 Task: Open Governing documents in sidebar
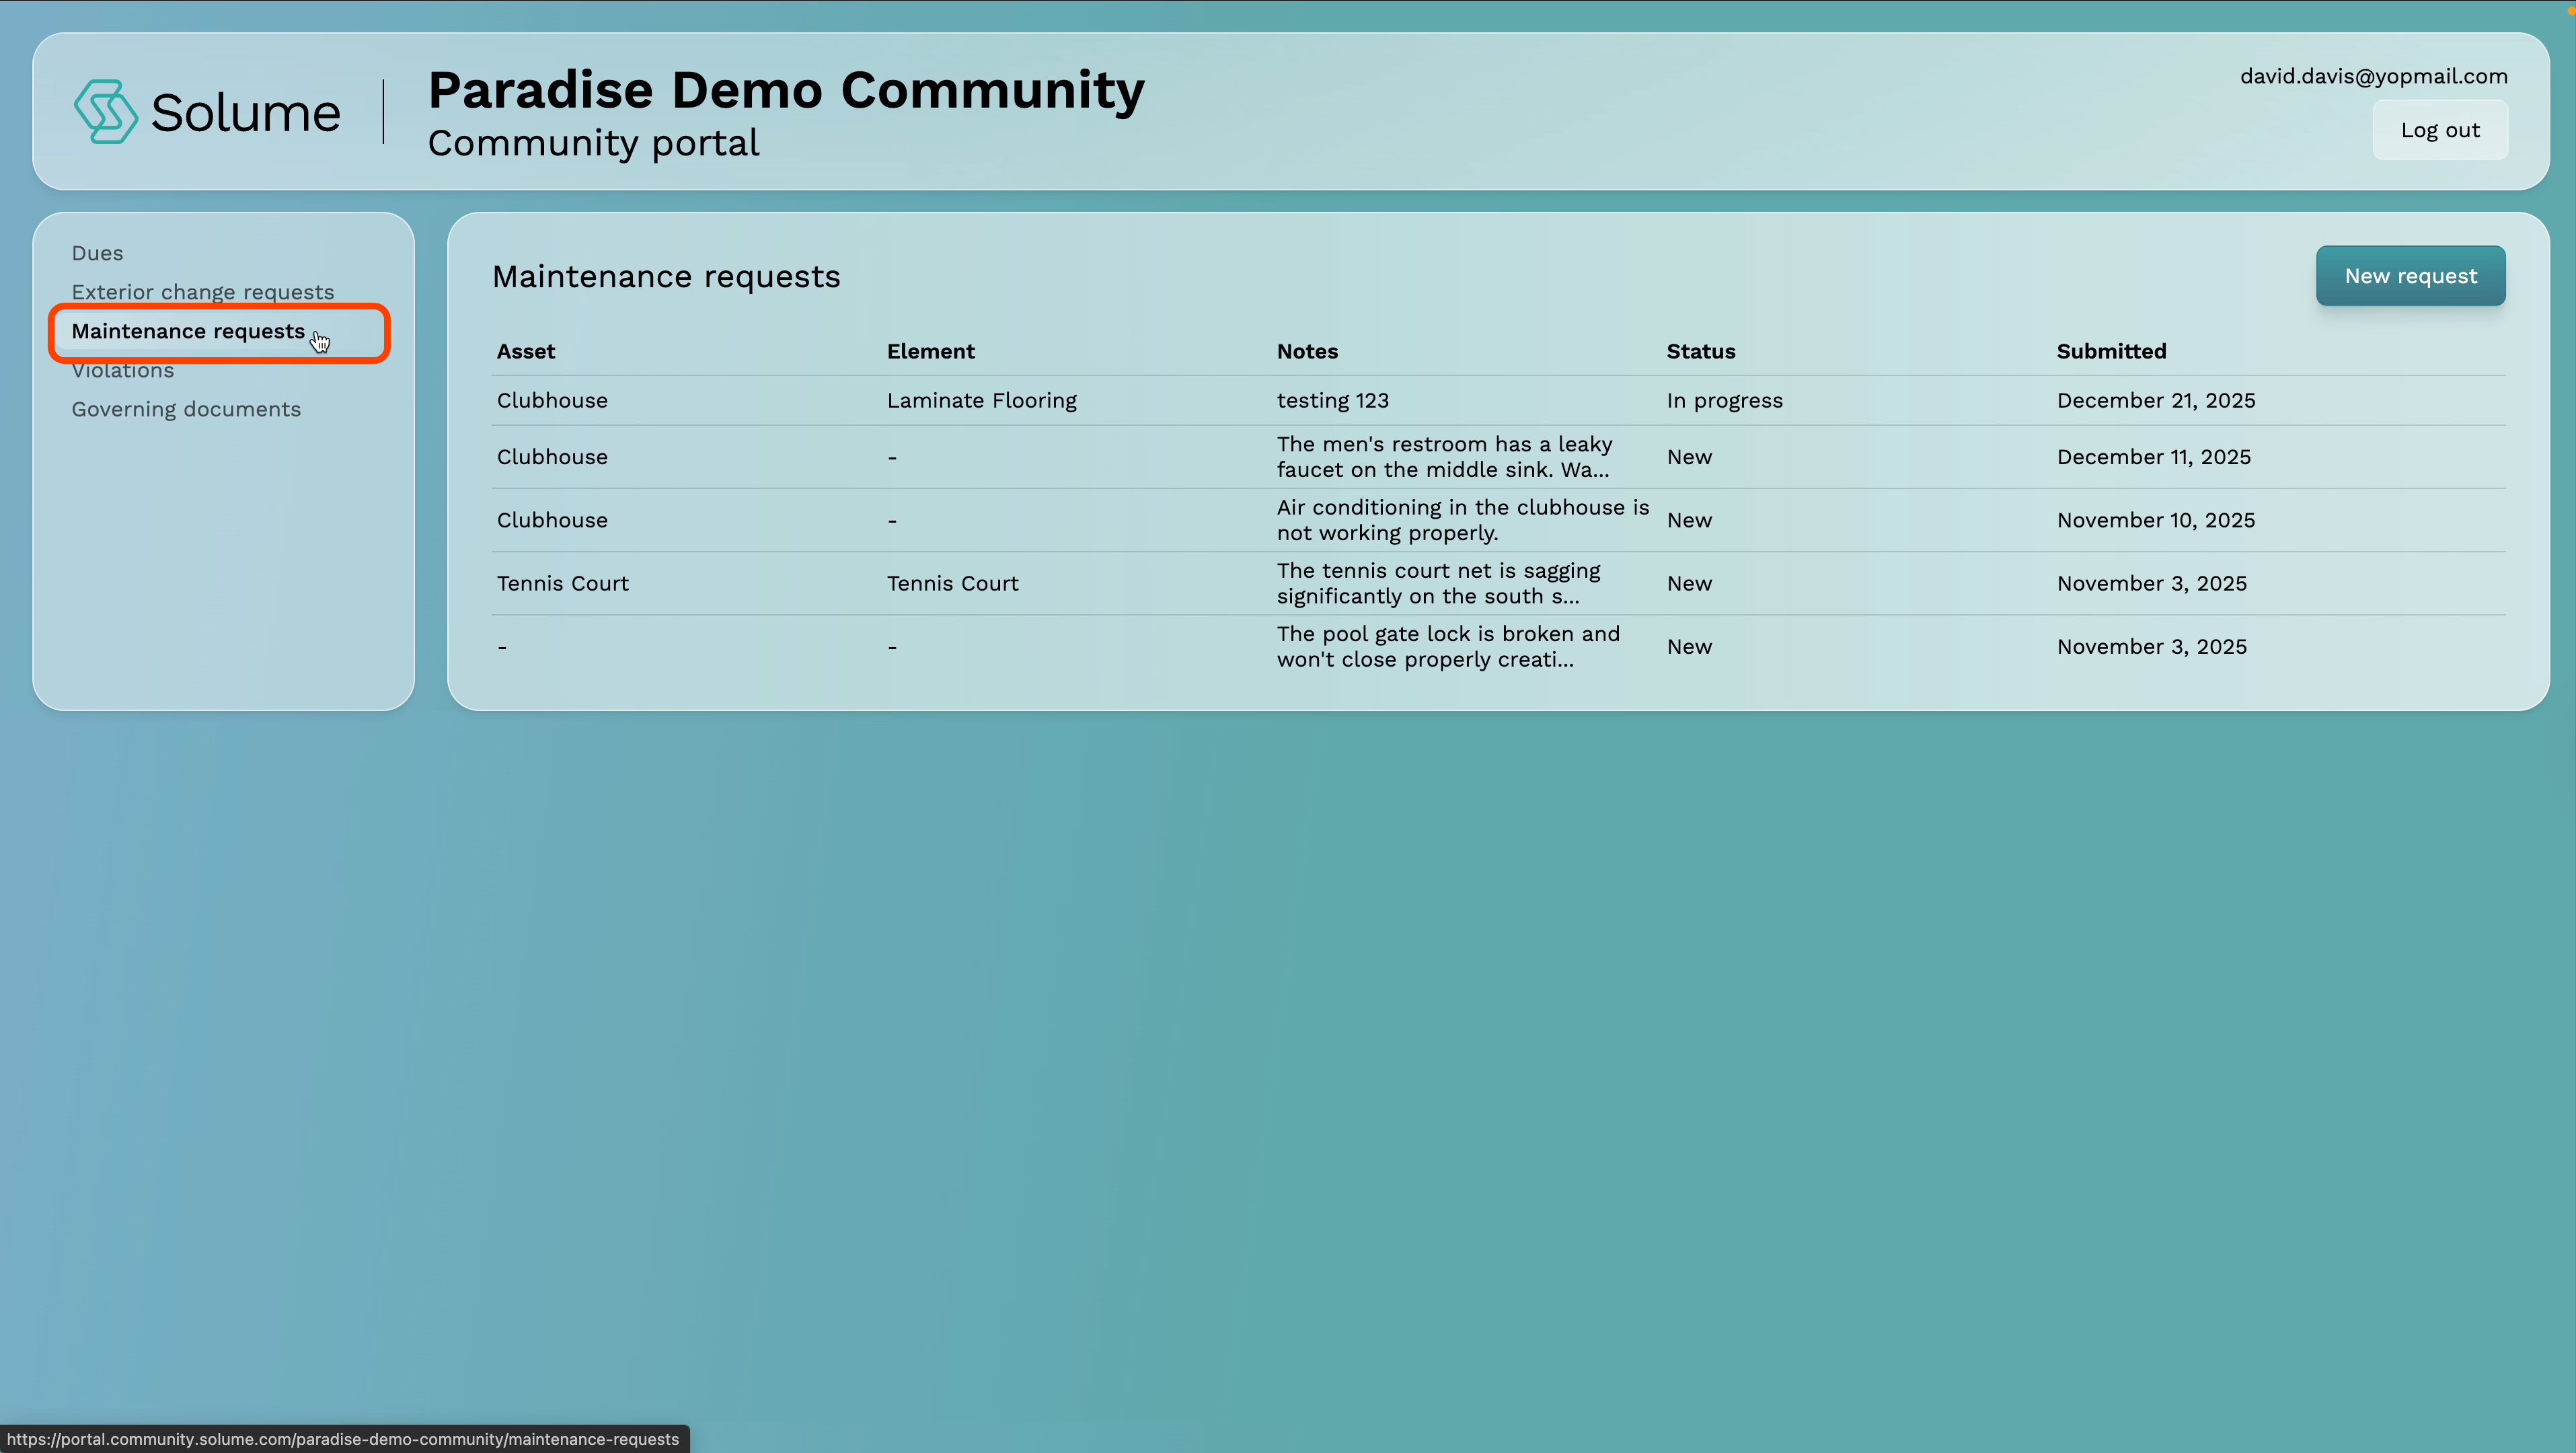[186, 409]
